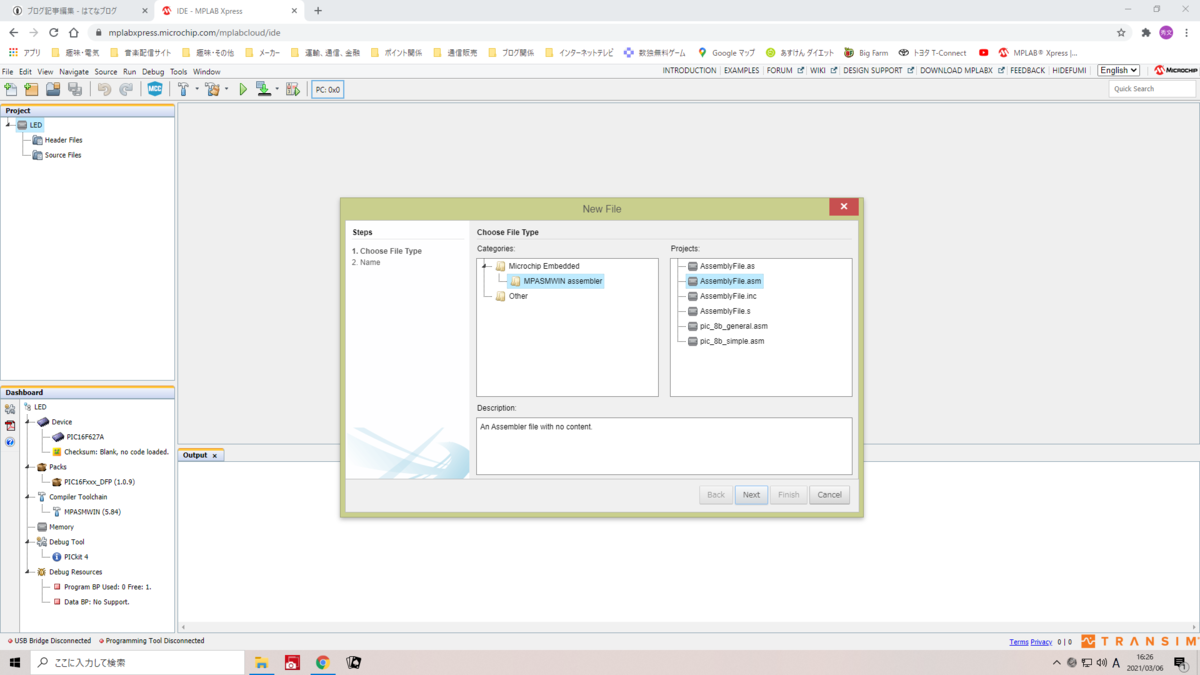
Task: Click the Quick Search field
Action: coord(1152,89)
